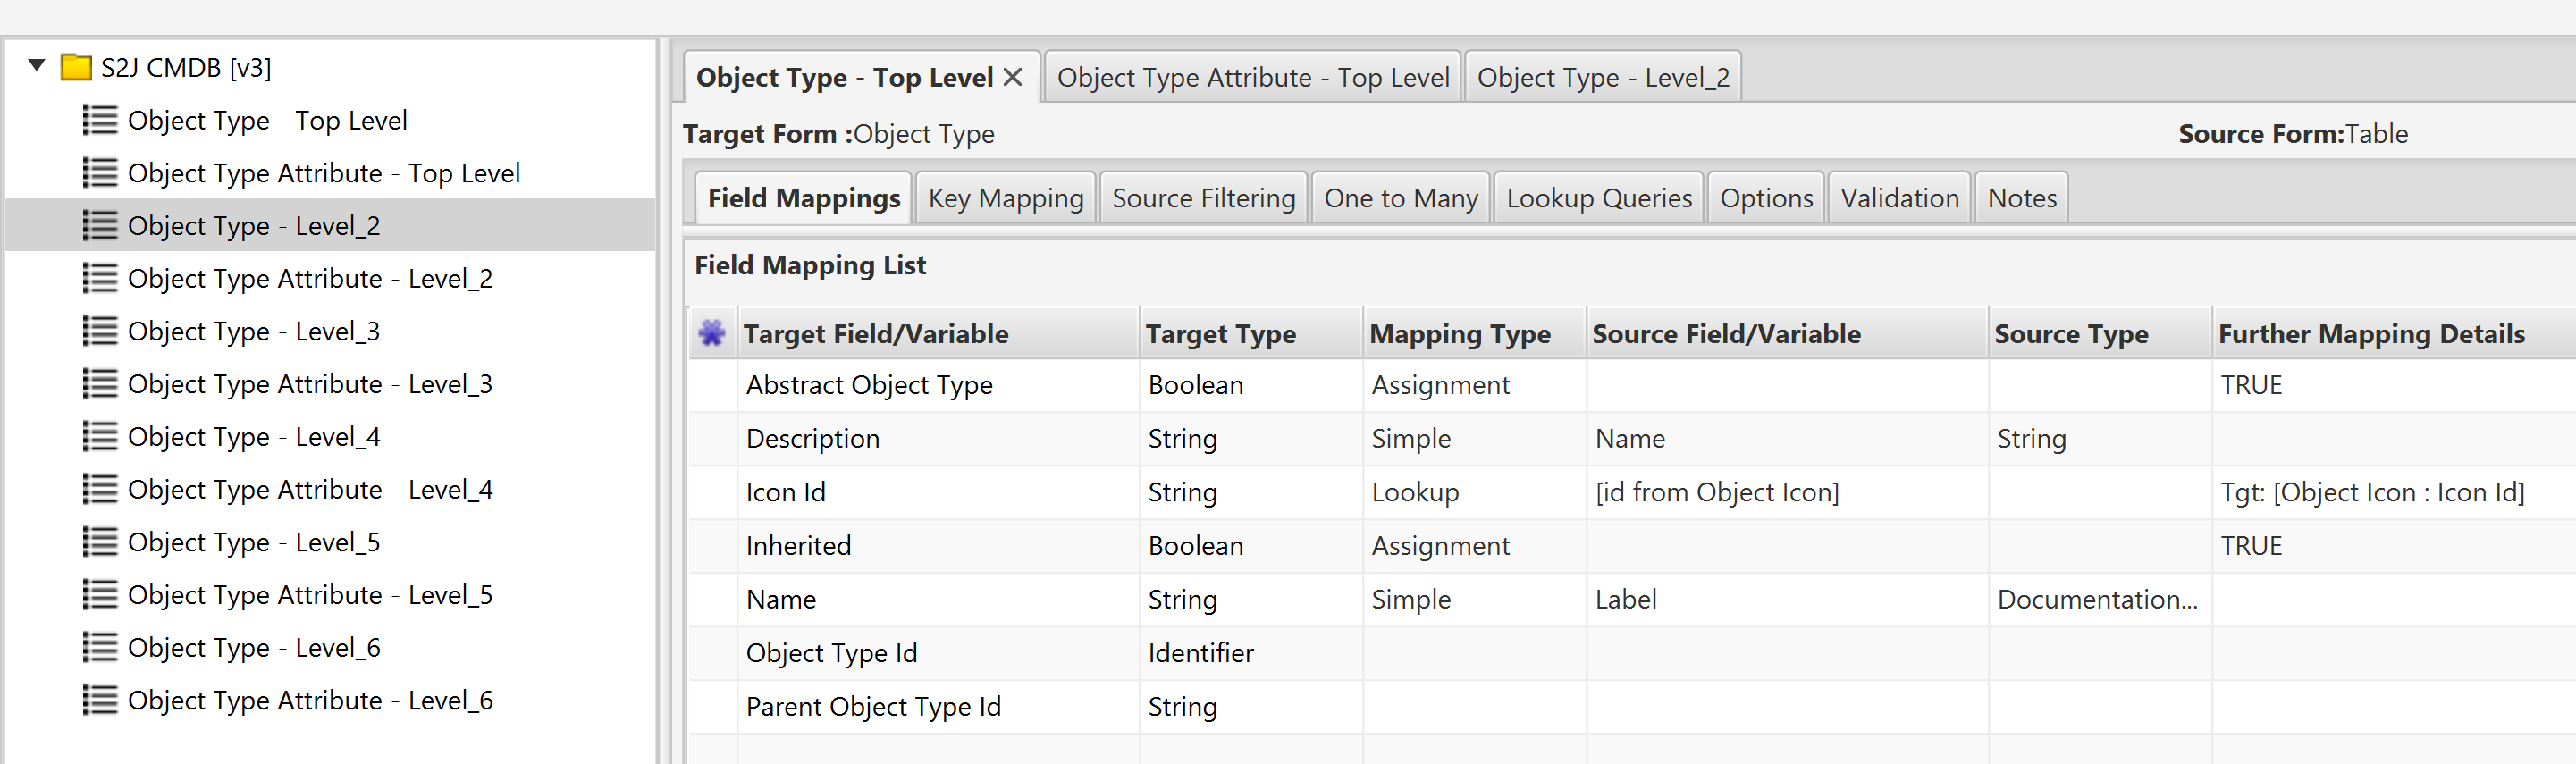
Task: Open the Validation tab
Action: click(1899, 198)
